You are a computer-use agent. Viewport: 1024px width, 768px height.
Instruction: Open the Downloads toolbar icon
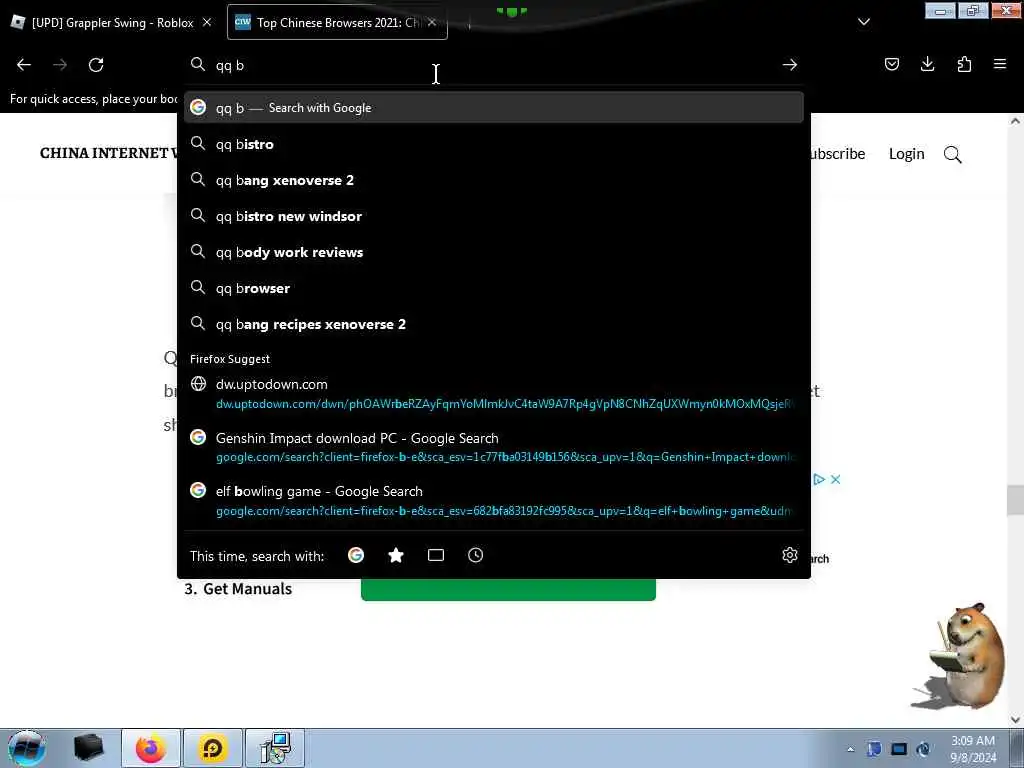(x=927, y=64)
